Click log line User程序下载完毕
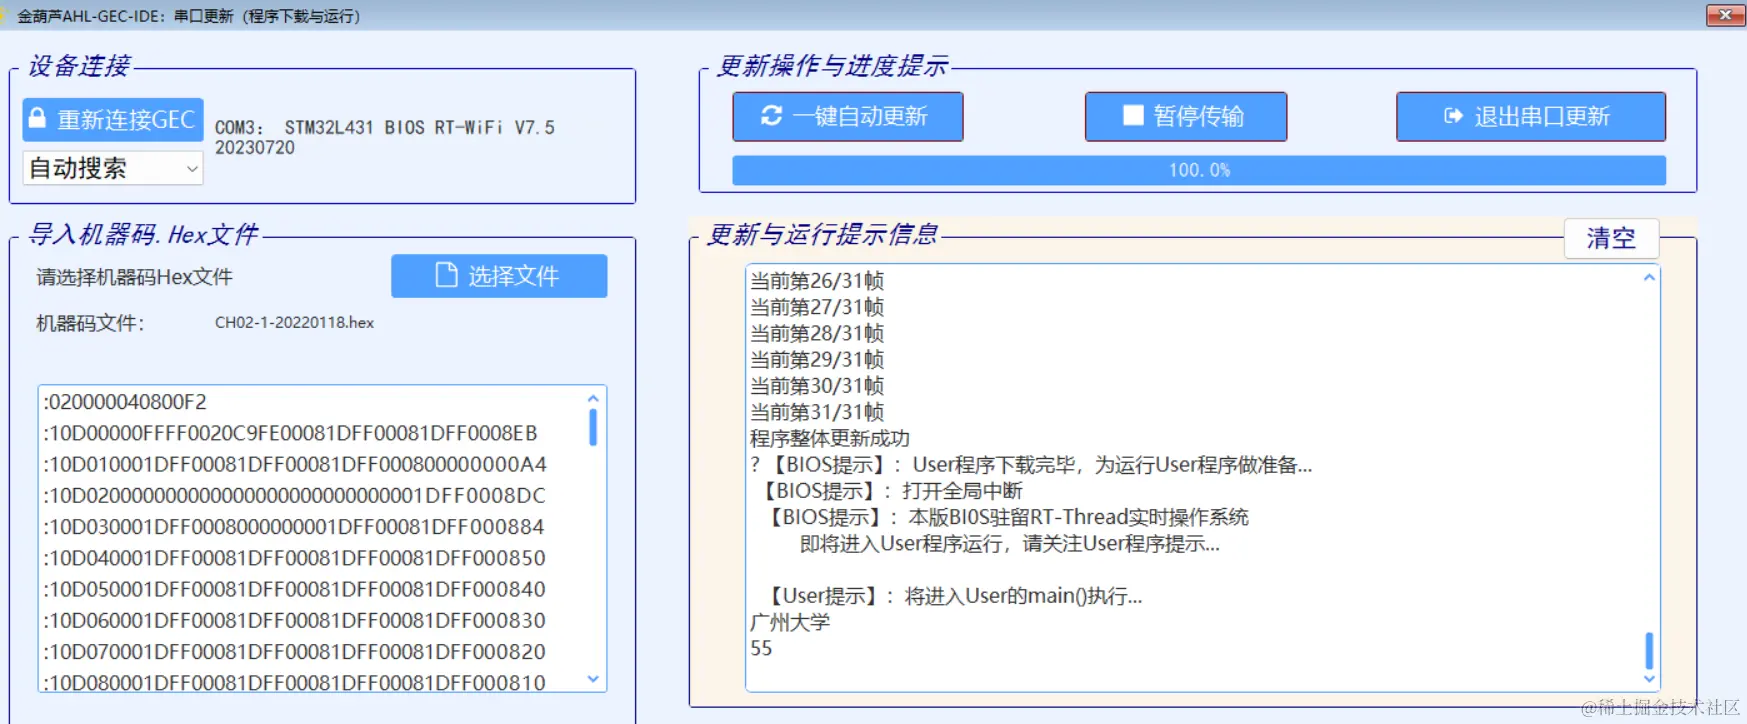This screenshot has height=724, width=1747. (1031, 465)
